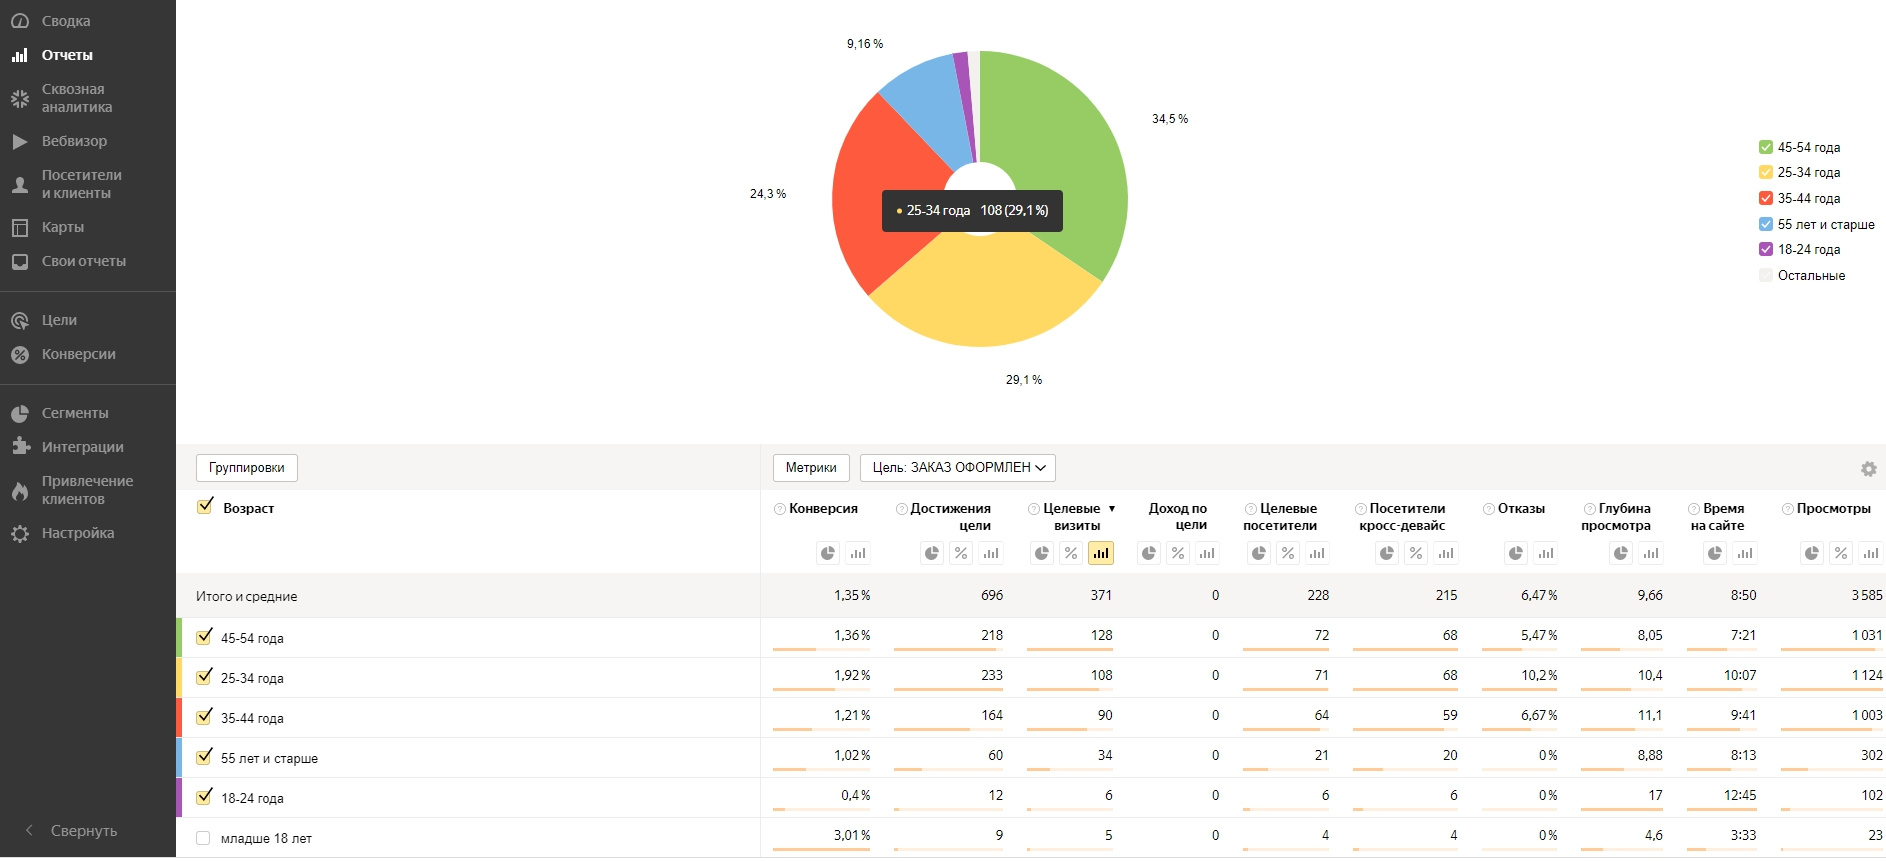Click the red 35-44 pie slice
The height and width of the screenshot is (861, 1886).
coord(875,195)
